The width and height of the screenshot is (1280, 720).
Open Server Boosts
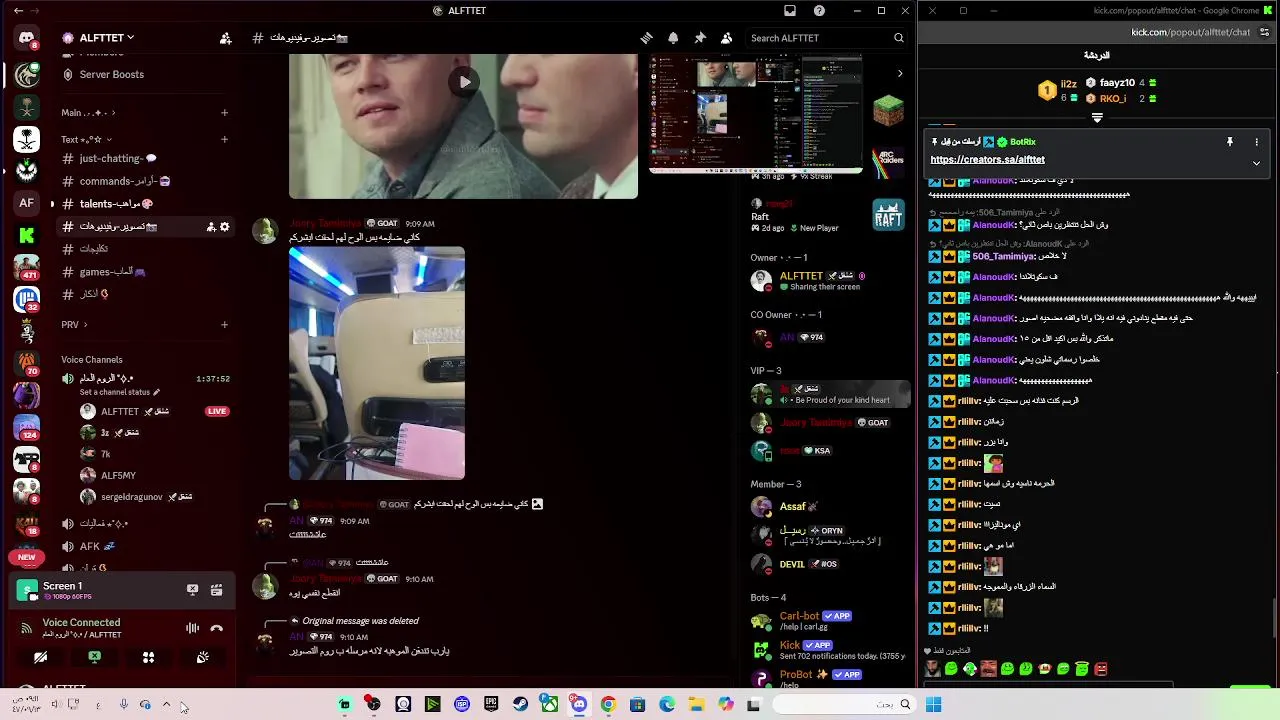tap(112, 74)
